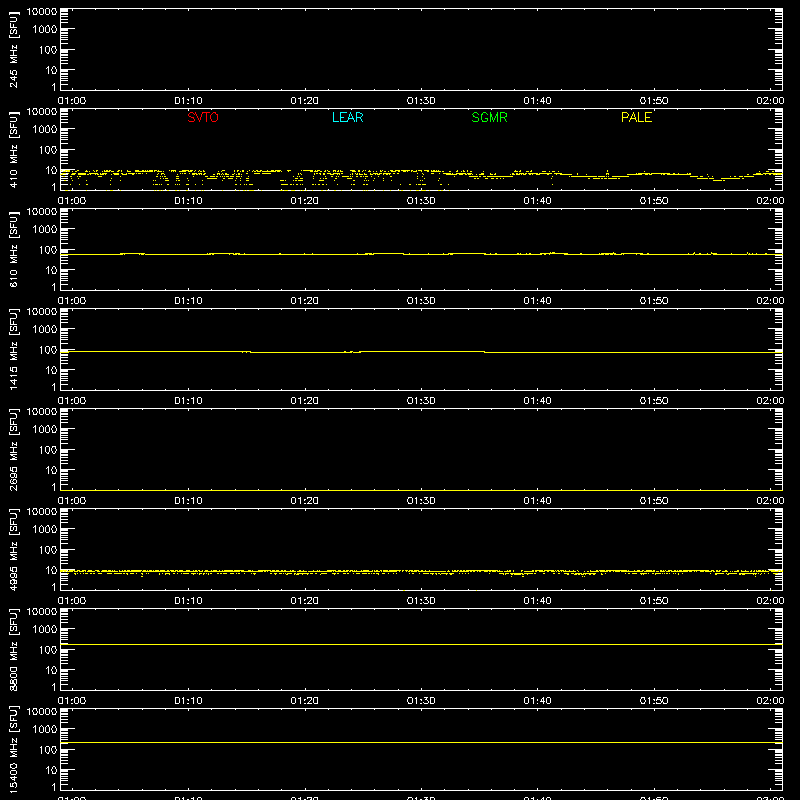The height and width of the screenshot is (800, 800).
Task: Select the '4995 MHz [SFU]' axis title
Action: point(13,549)
